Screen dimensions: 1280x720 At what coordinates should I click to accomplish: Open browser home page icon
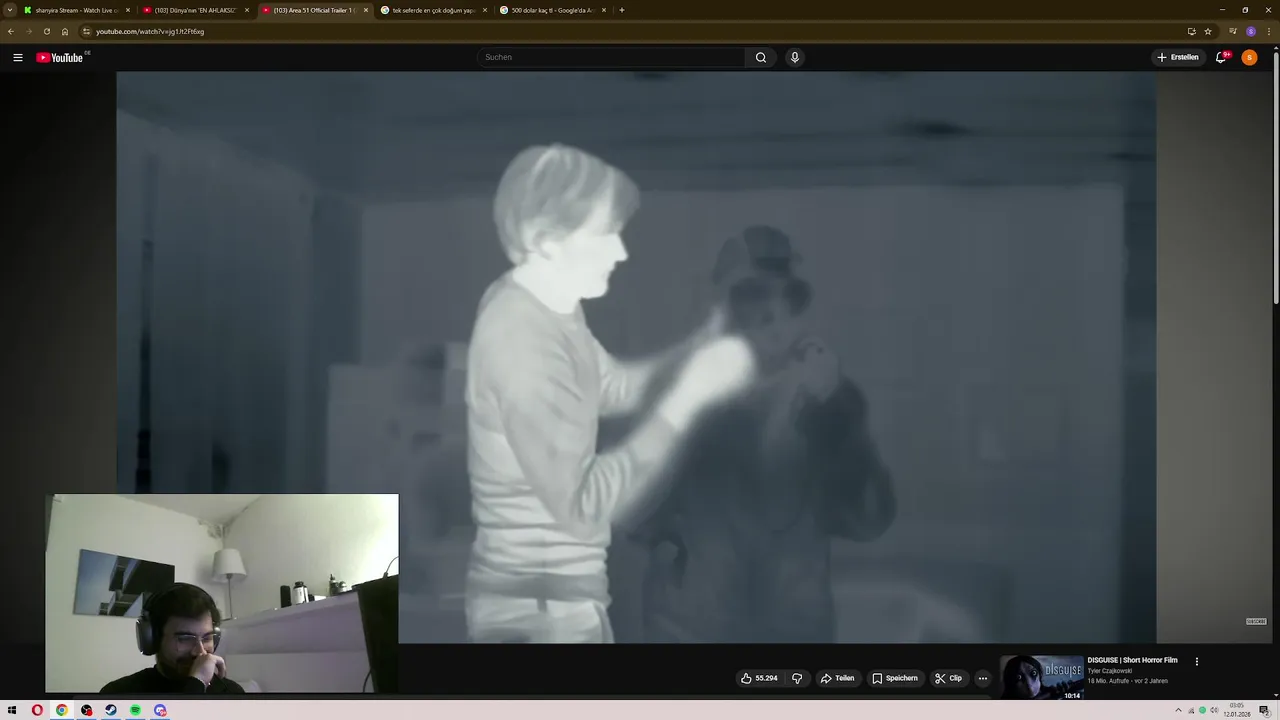pyautogui.click(x=65, y=31)
